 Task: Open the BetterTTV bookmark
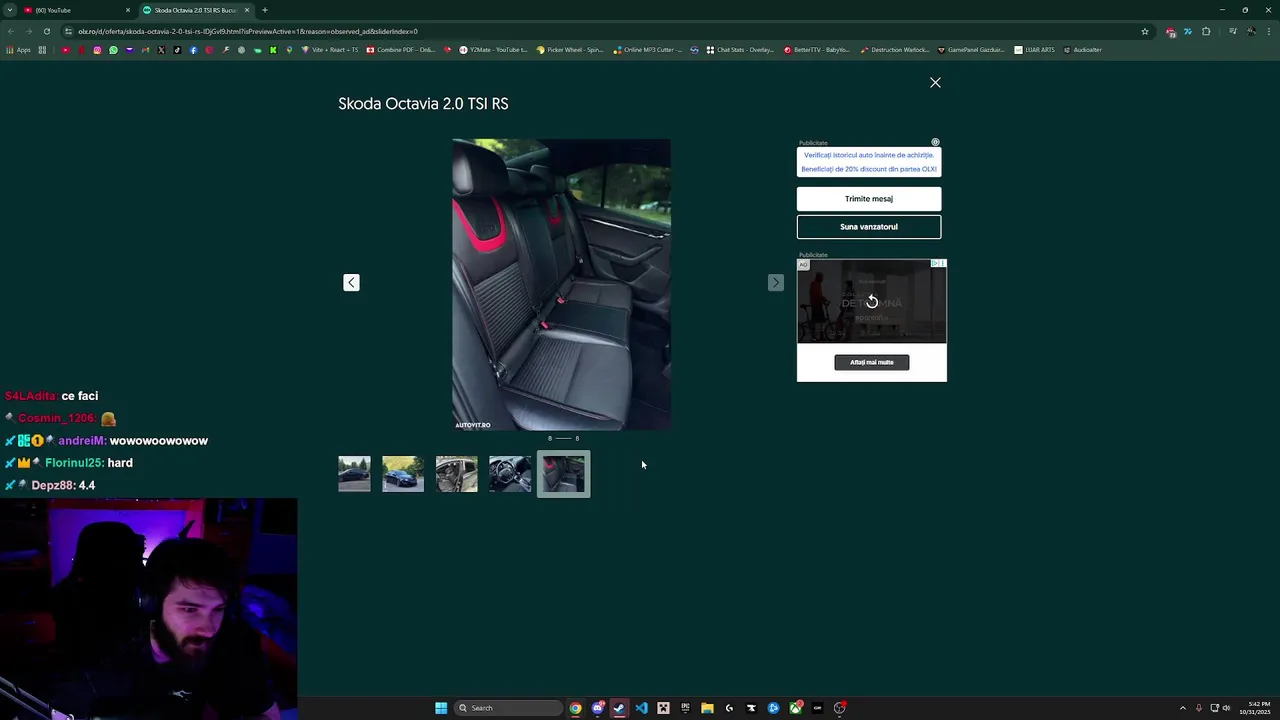coord(817,50)
